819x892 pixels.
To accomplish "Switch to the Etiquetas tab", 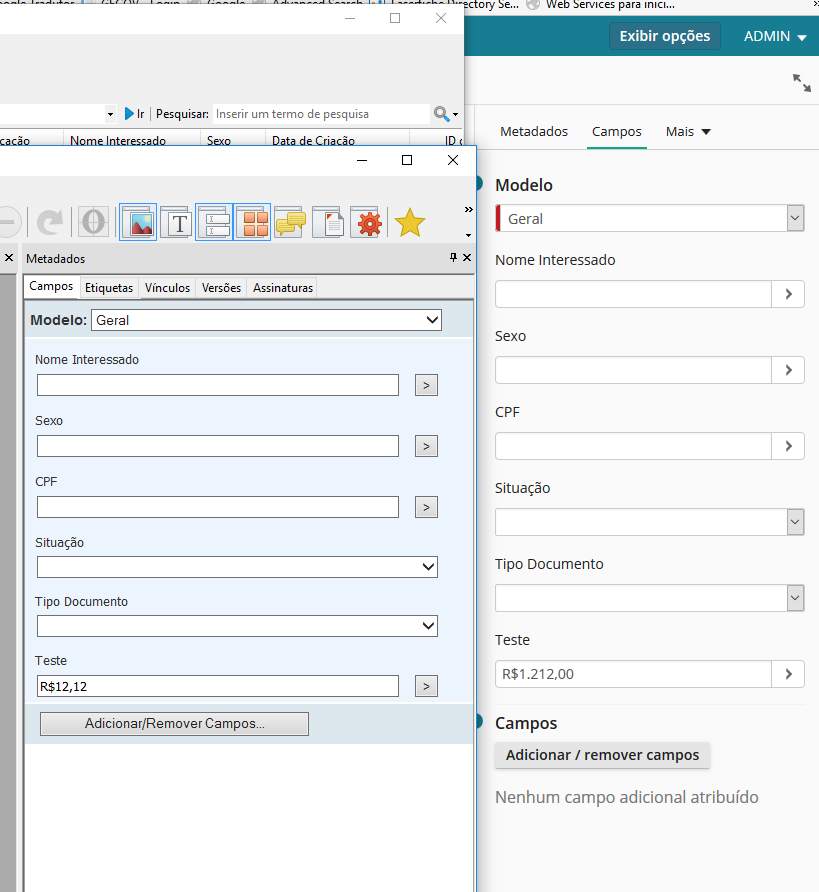I will 109,288.
